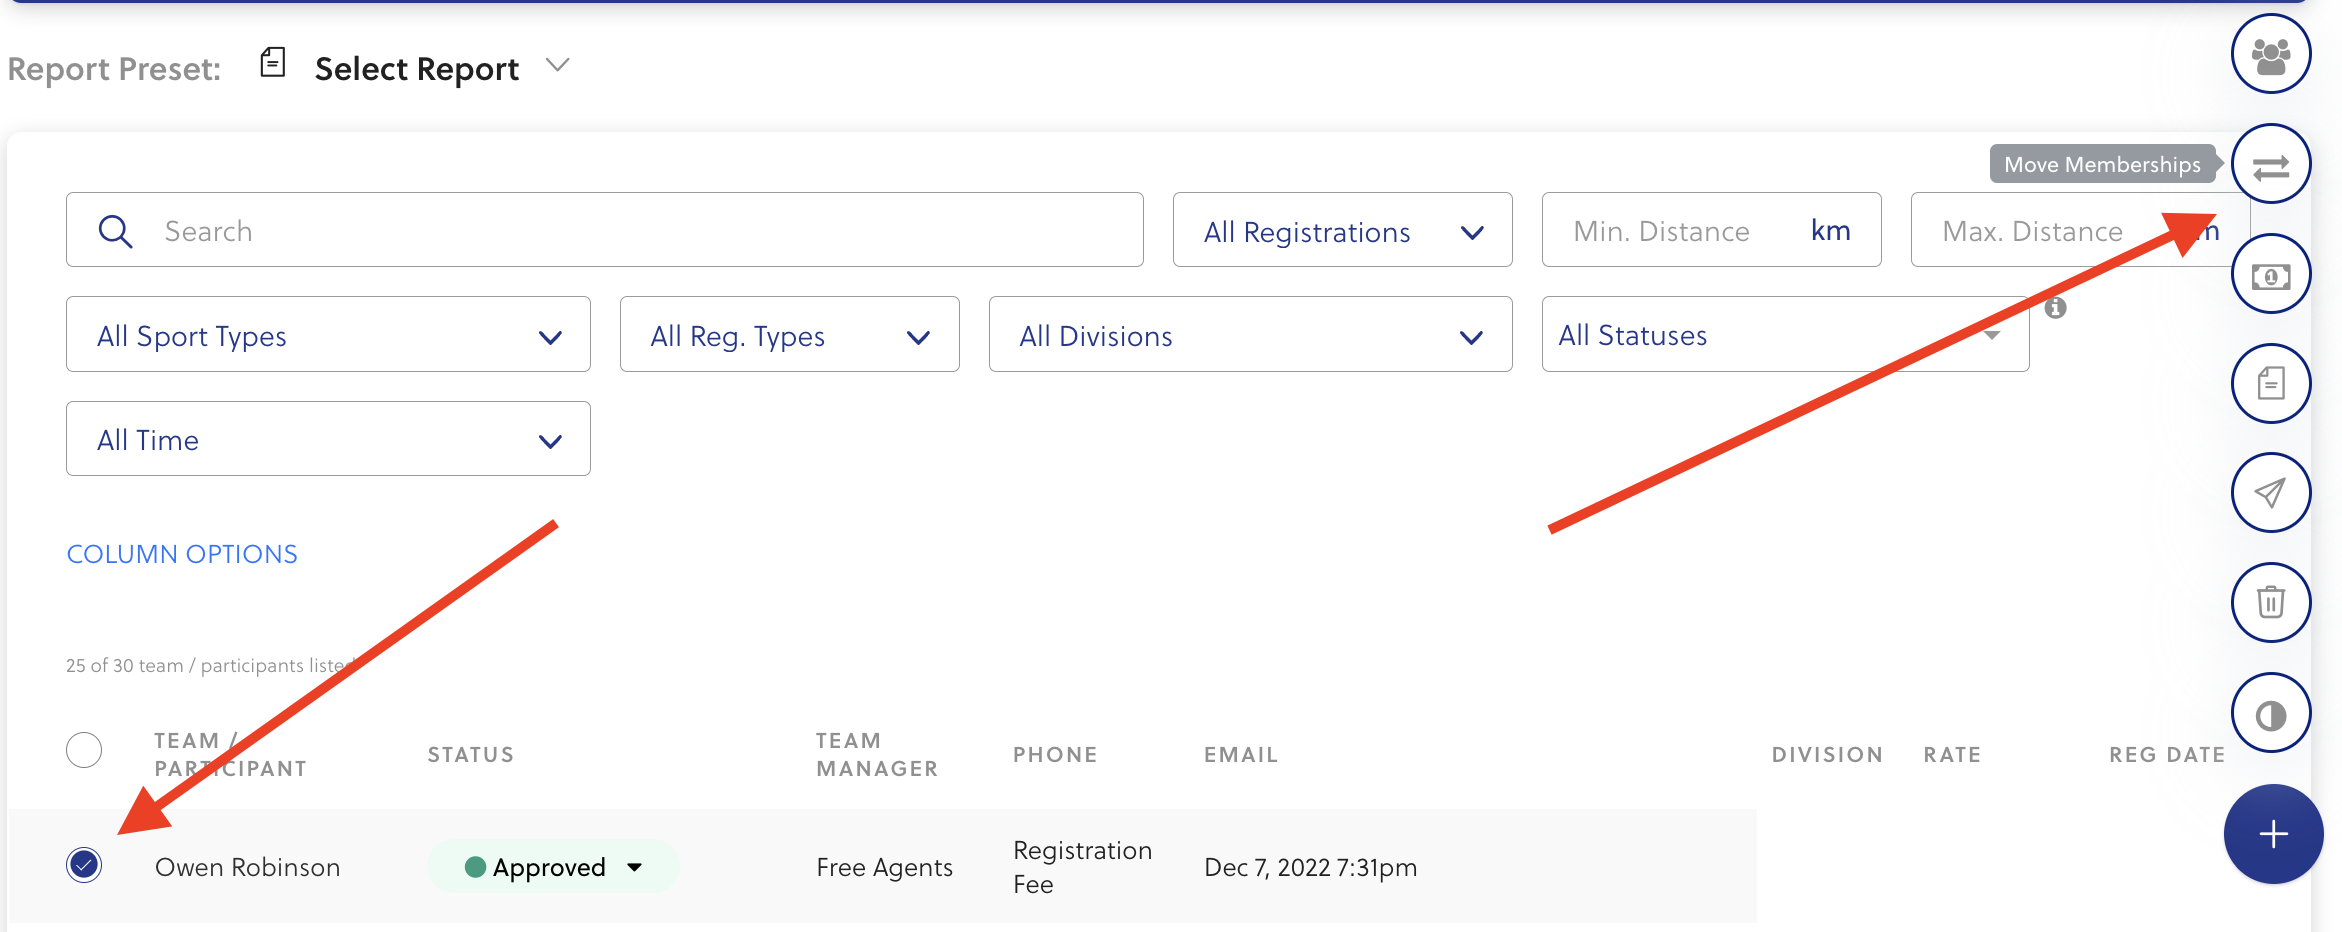Click the document report icon button
The width and height of the screenshot is (2342, 932).
2270,384
